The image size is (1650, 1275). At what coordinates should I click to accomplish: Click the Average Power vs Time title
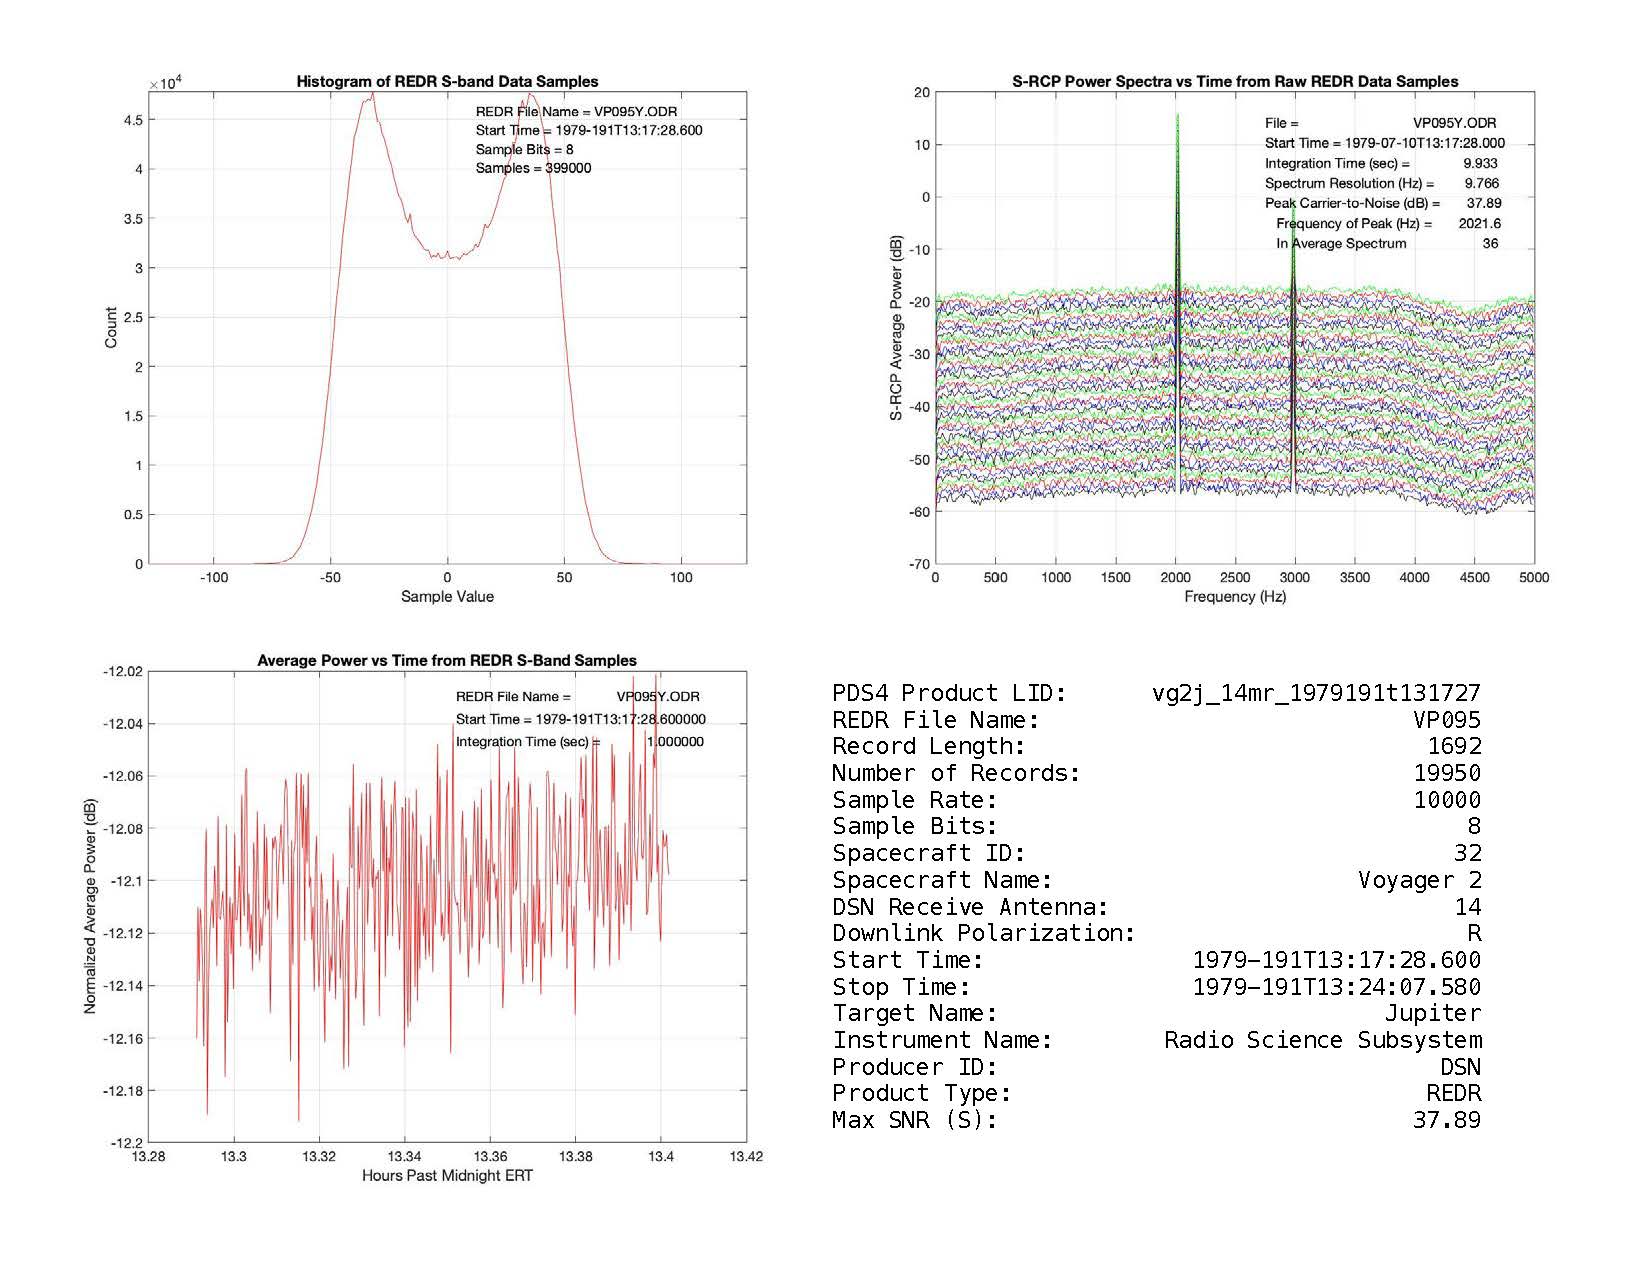coord(447,661)
